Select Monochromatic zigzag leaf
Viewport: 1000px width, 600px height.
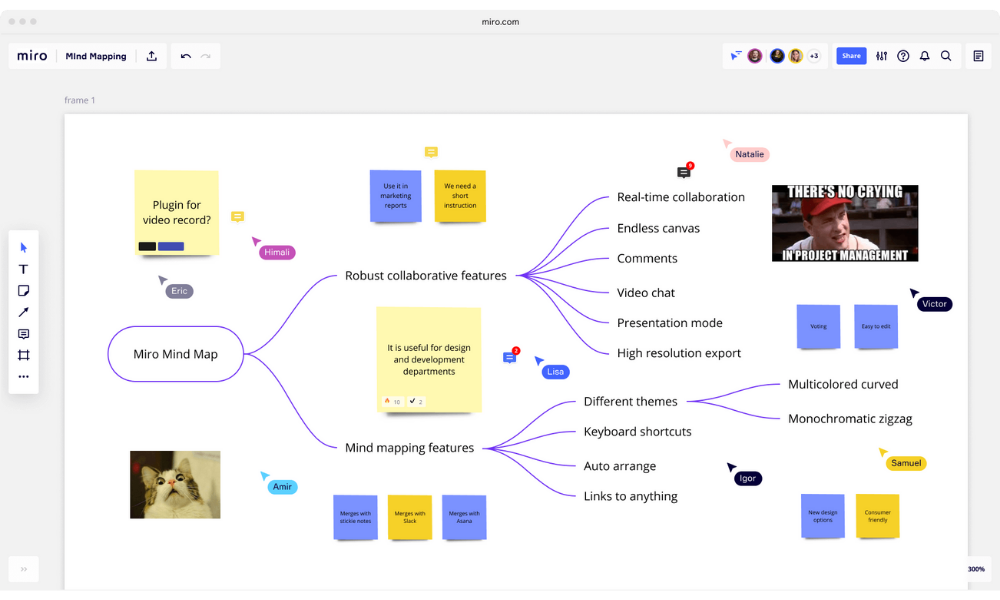(x=849, y=419)
